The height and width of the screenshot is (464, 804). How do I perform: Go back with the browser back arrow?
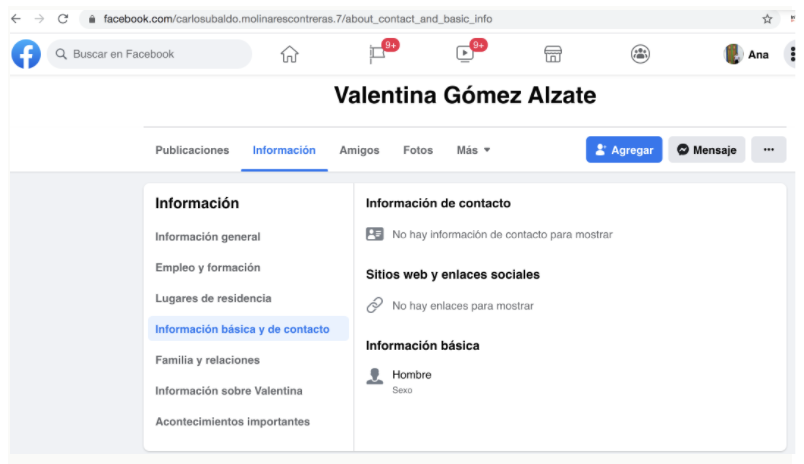[x=16, y=19]
